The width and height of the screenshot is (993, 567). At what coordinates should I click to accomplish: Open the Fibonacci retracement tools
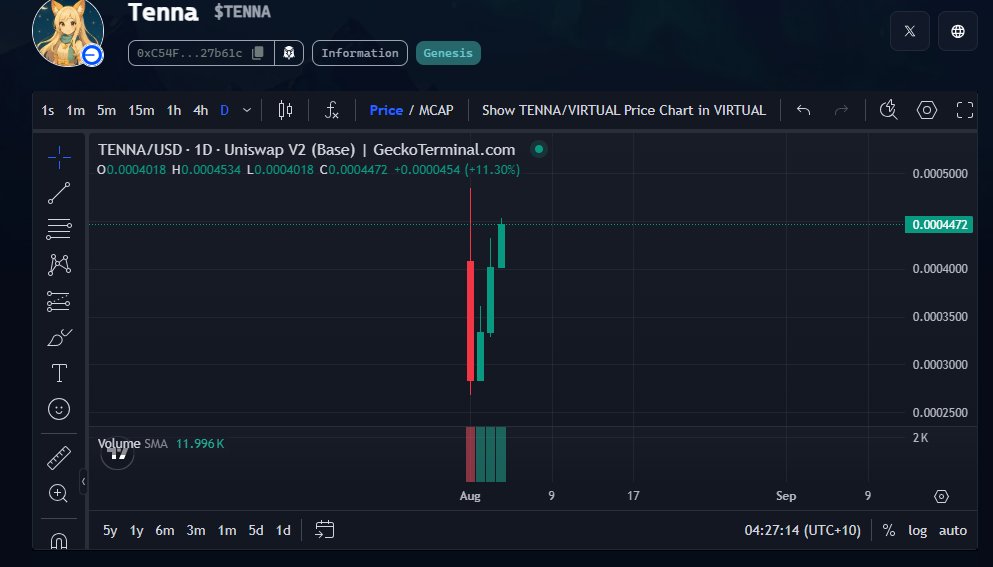59,229
